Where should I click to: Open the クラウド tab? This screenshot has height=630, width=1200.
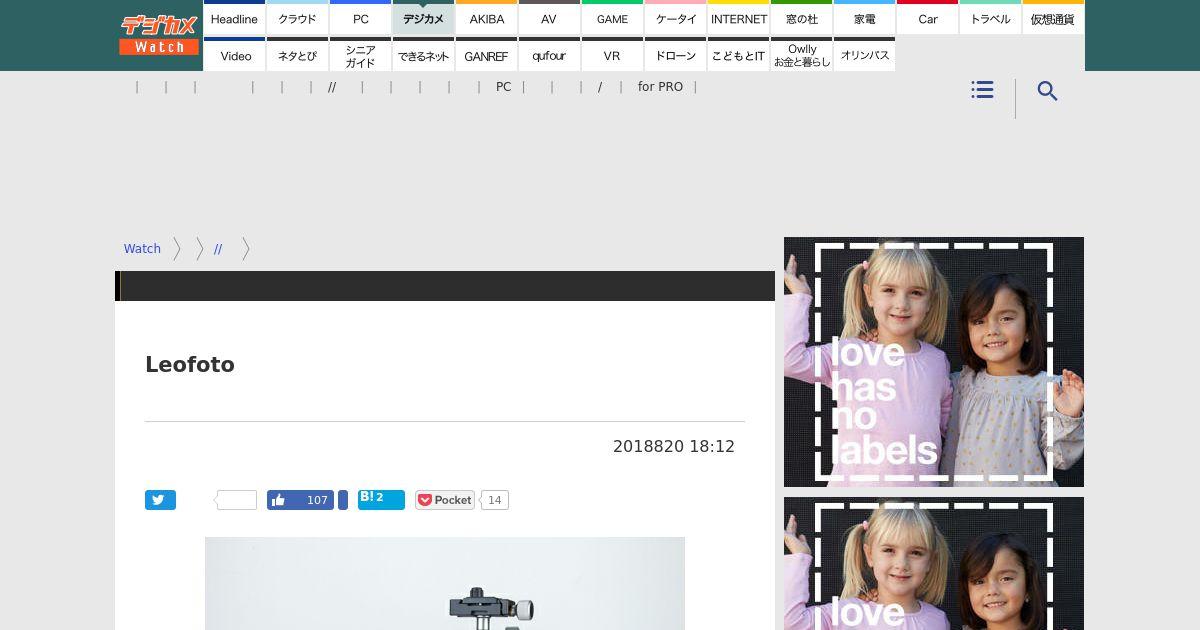click(297, 18)
